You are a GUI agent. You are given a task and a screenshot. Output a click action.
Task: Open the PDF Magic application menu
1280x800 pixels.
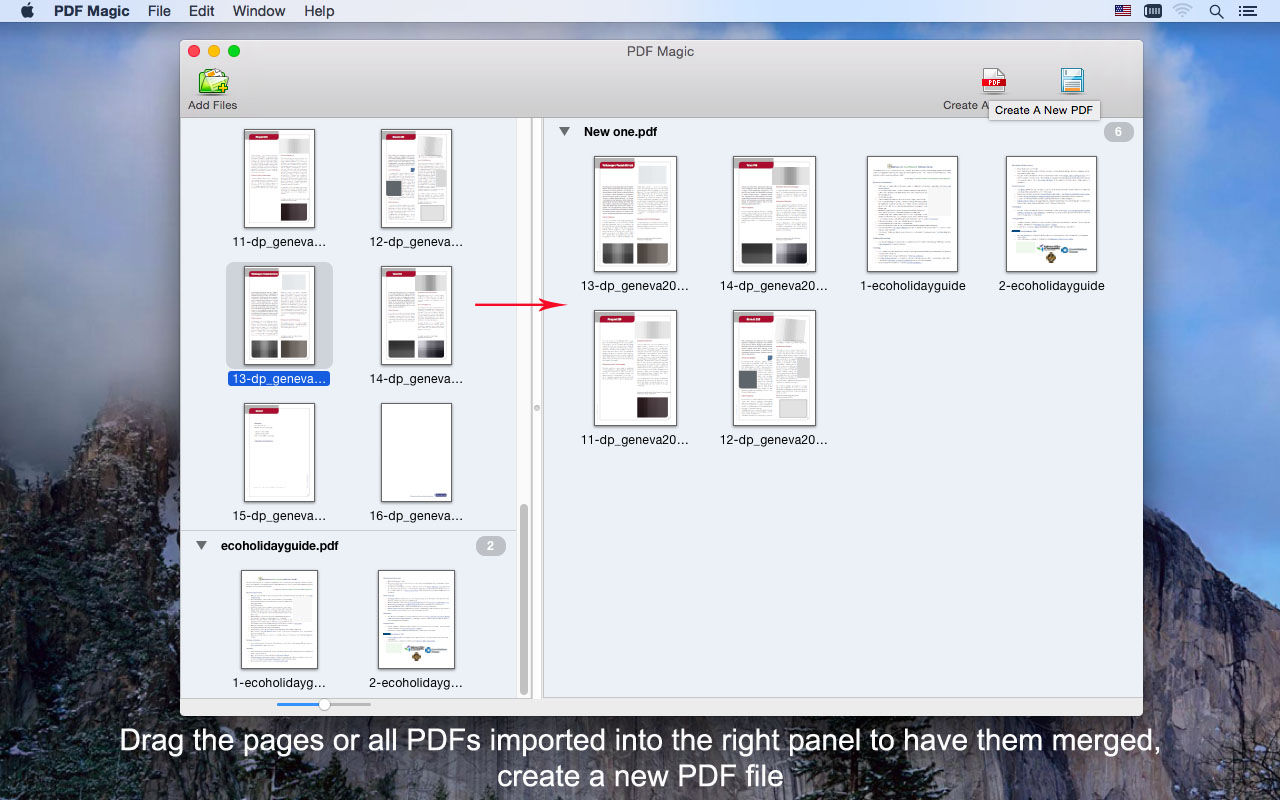[x=91, y=11]
